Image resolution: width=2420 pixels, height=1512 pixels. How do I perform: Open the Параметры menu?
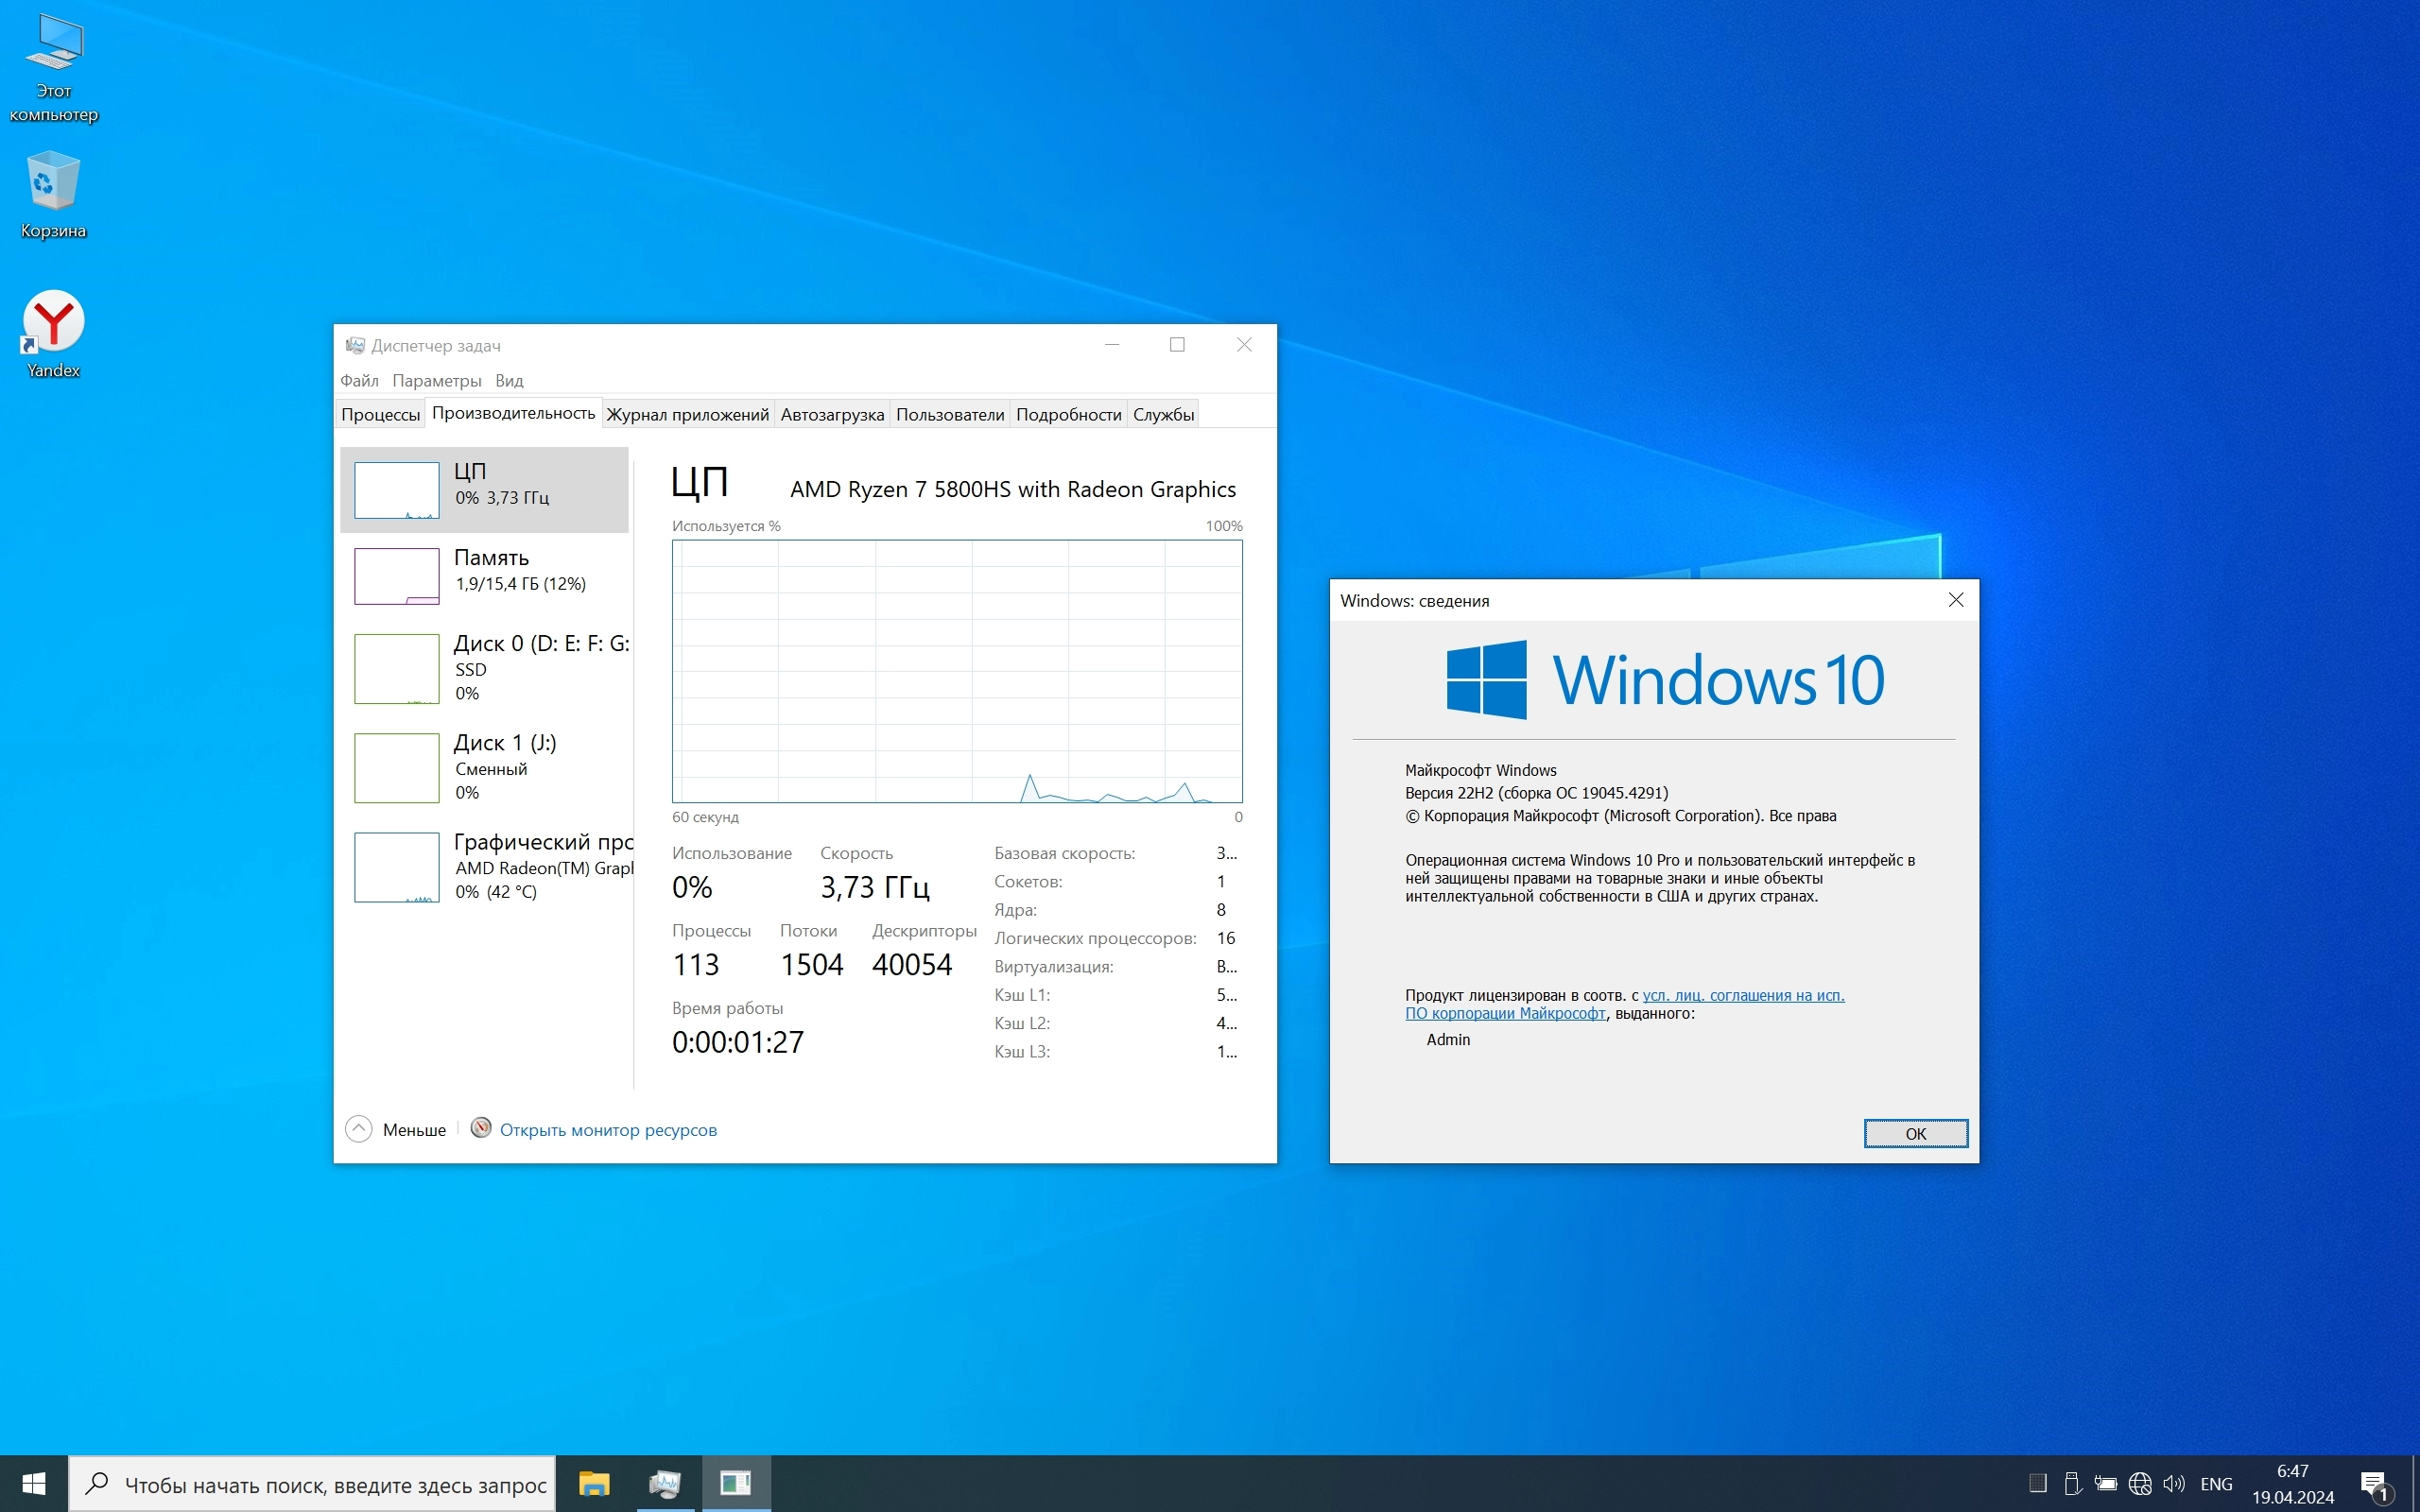click(437, 381)
